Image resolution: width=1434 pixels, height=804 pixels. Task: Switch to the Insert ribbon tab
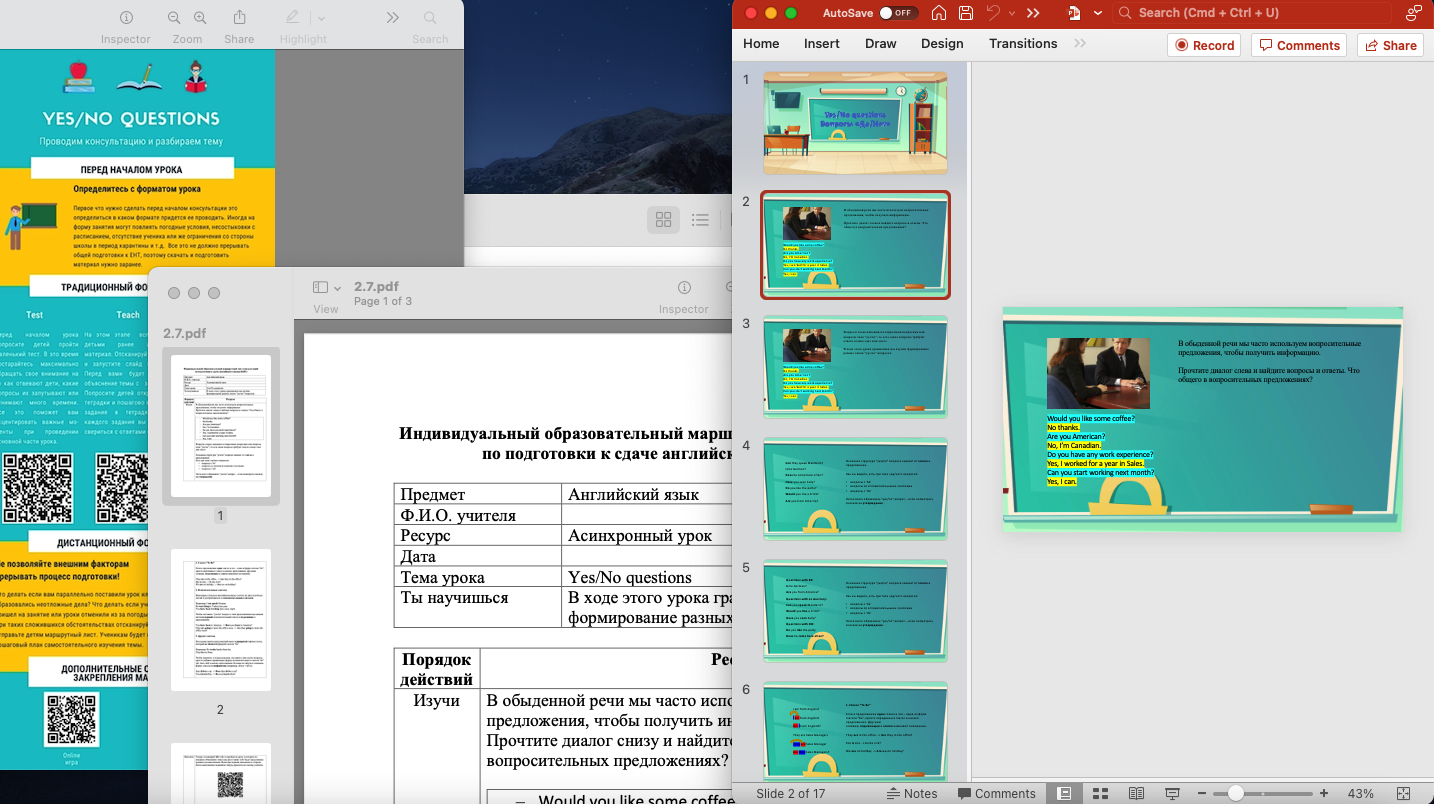[x=821, y=44]
